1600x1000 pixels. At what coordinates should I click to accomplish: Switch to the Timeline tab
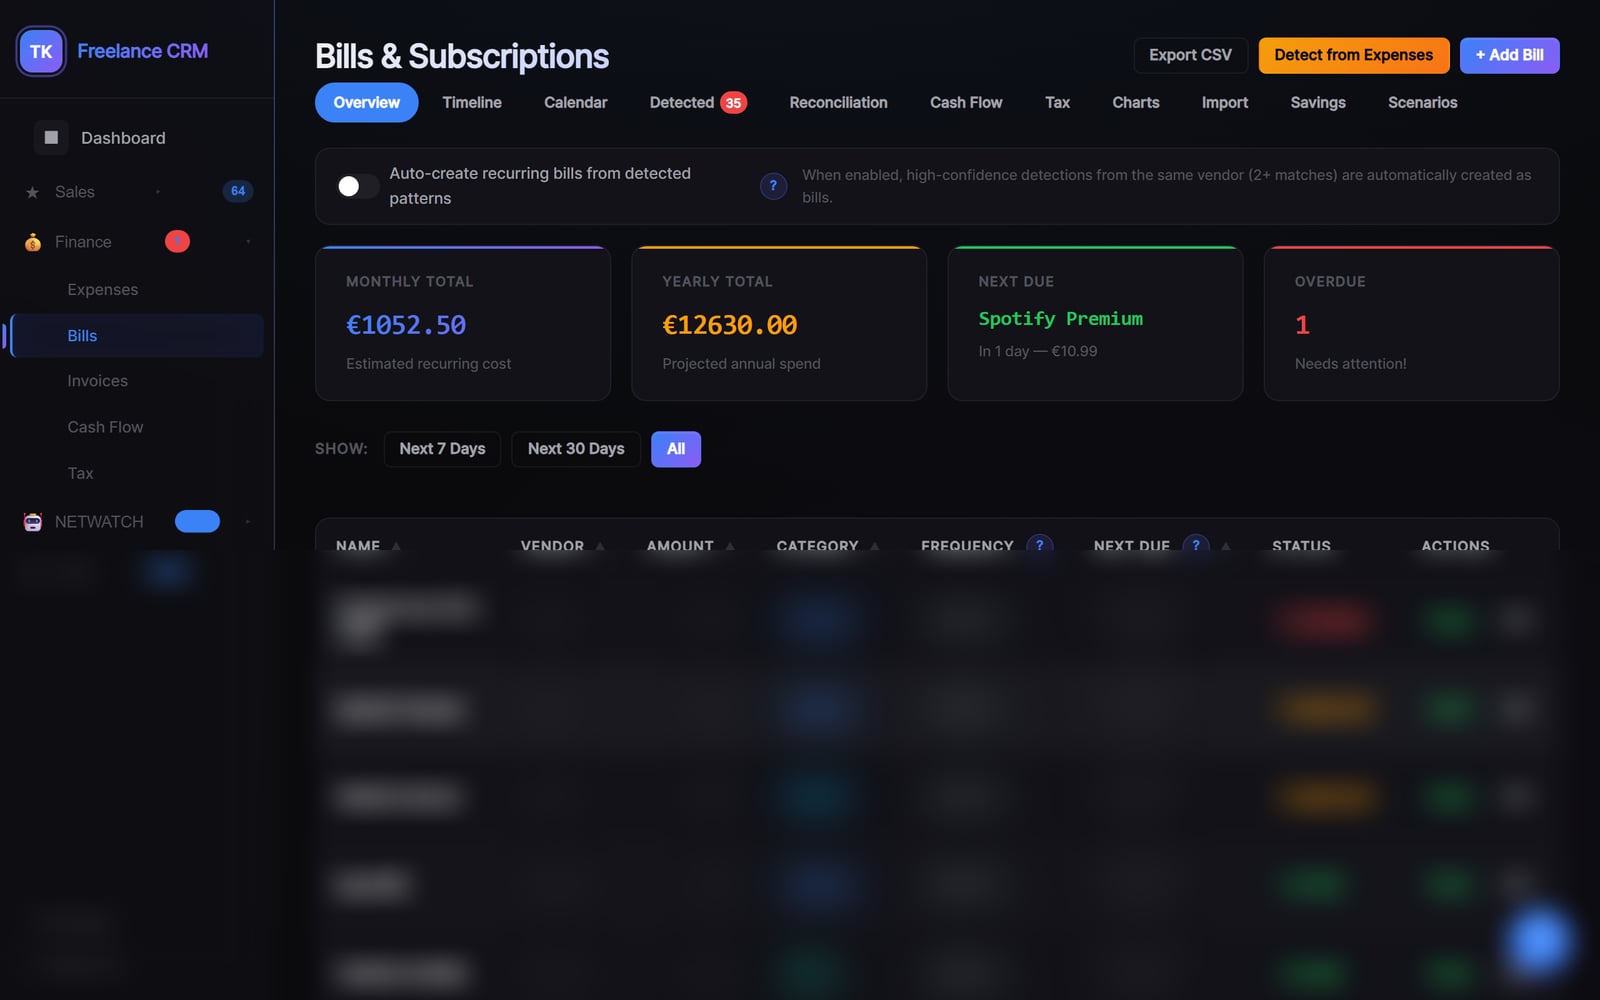(x=472, y=103)
